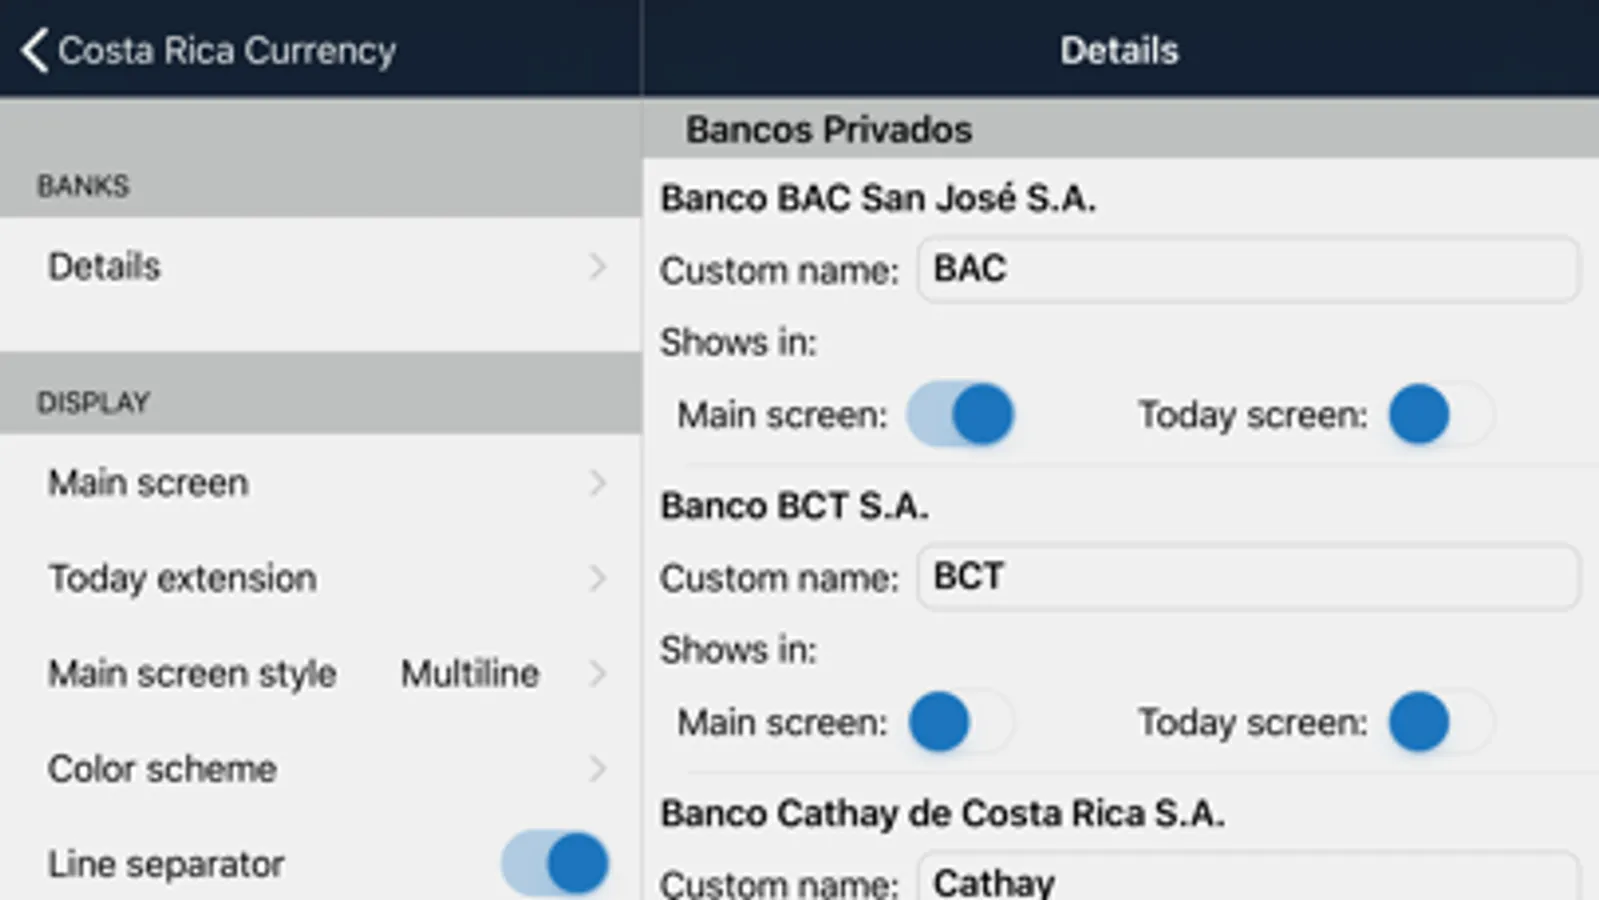Open Main screen display settings
The image size is (1599, 900).
coord(148,483)
